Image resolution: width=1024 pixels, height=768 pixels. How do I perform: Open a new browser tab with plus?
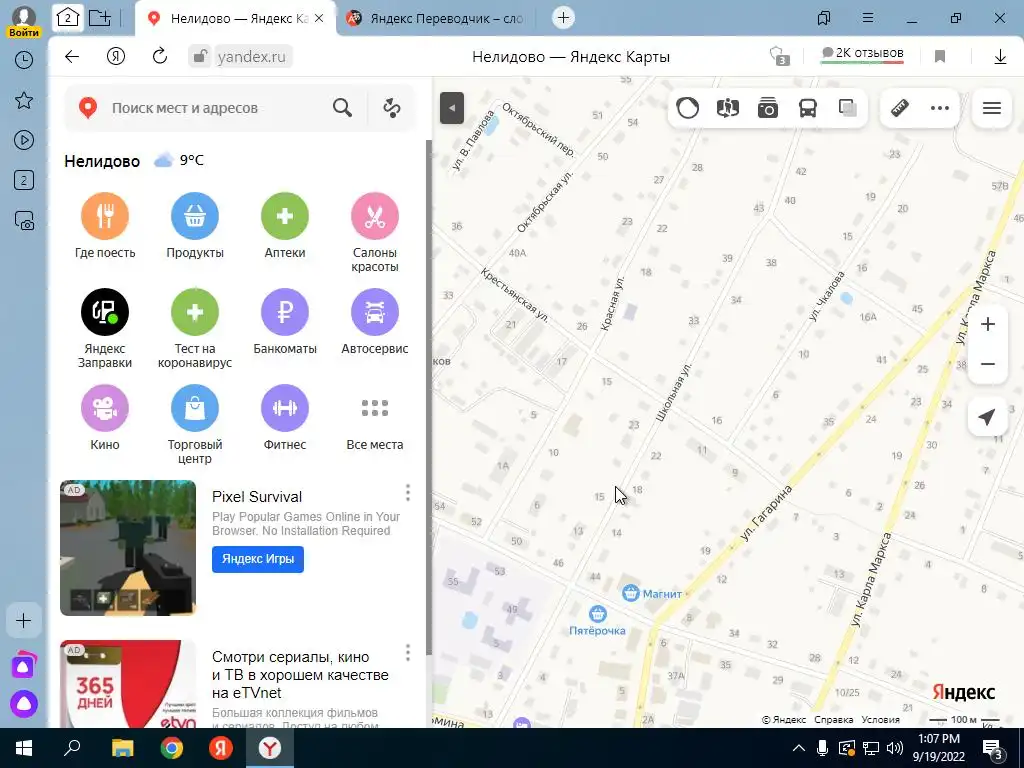point(564,18)
